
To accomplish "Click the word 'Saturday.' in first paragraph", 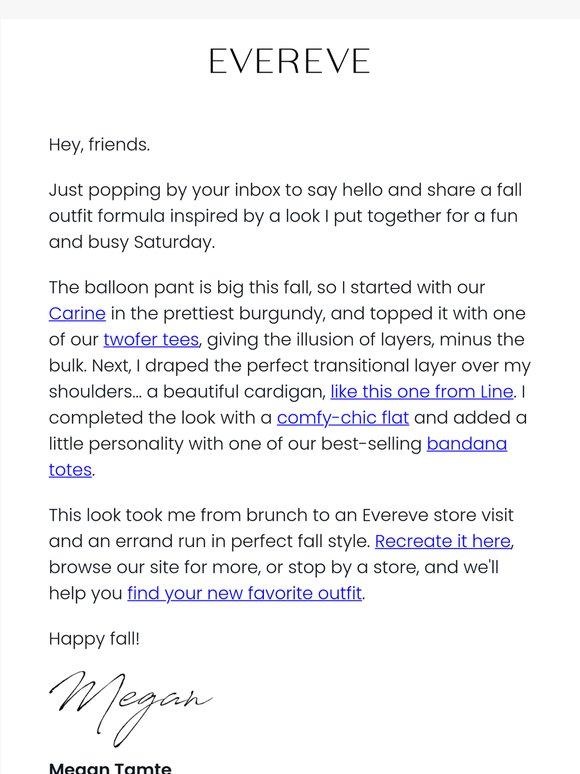I will [174, 242].
